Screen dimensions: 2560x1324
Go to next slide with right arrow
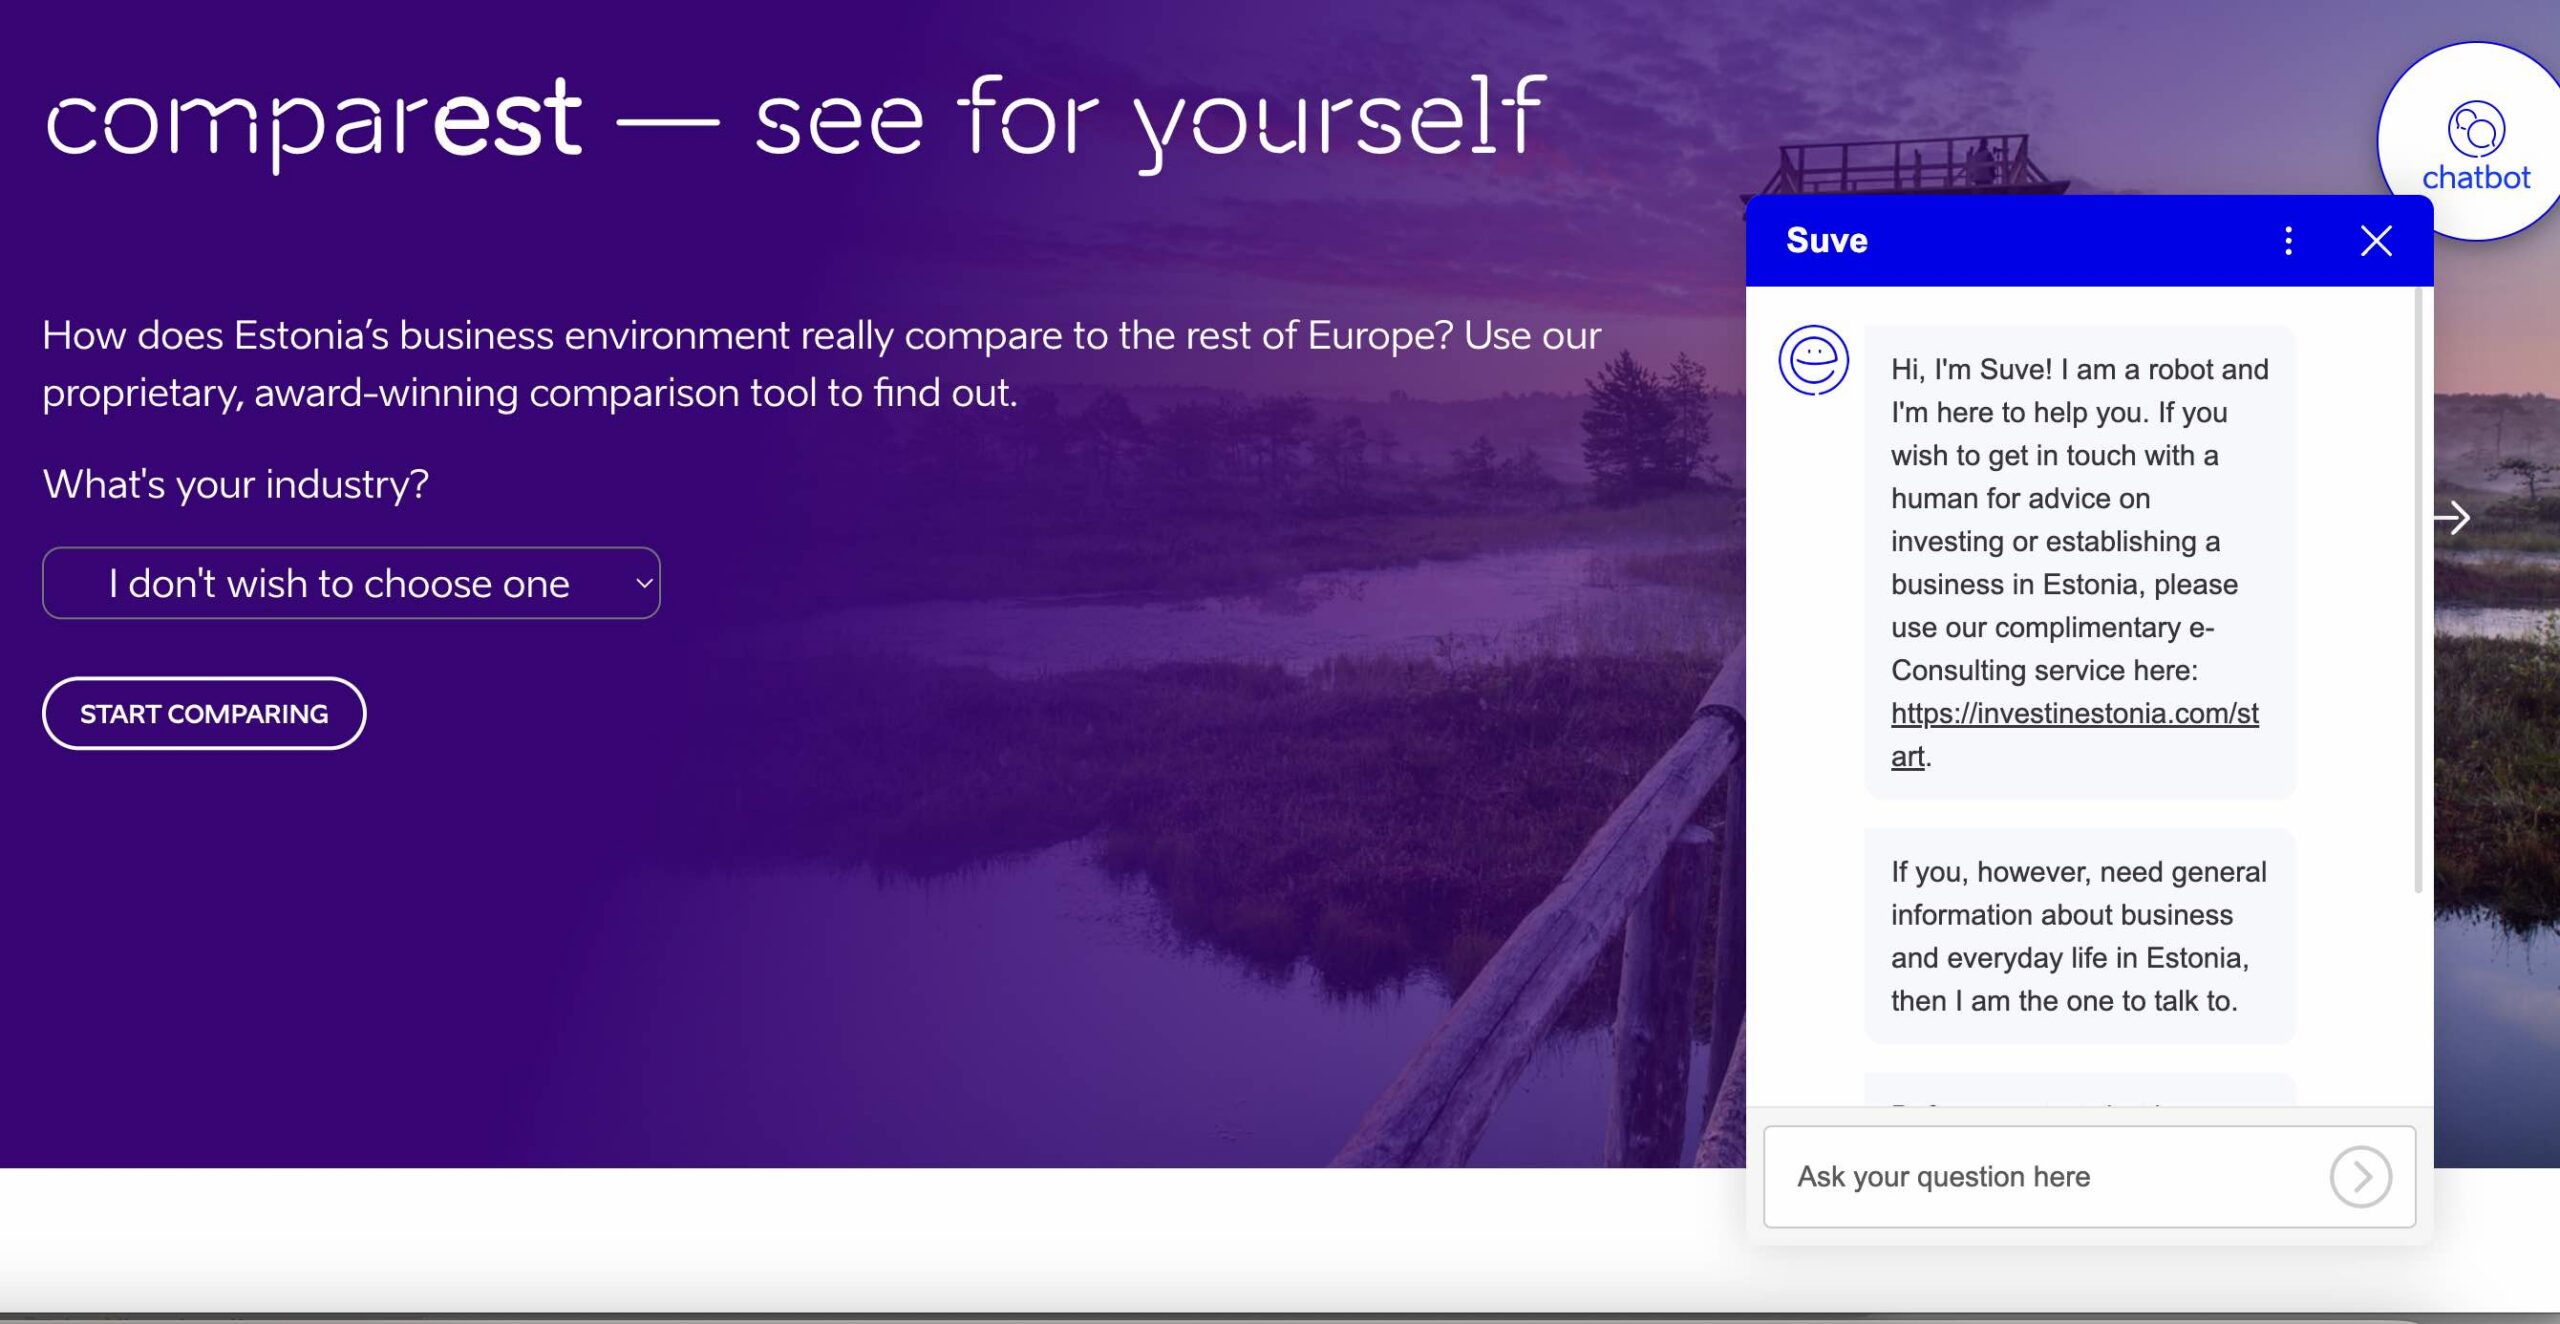pos(2453,518)
